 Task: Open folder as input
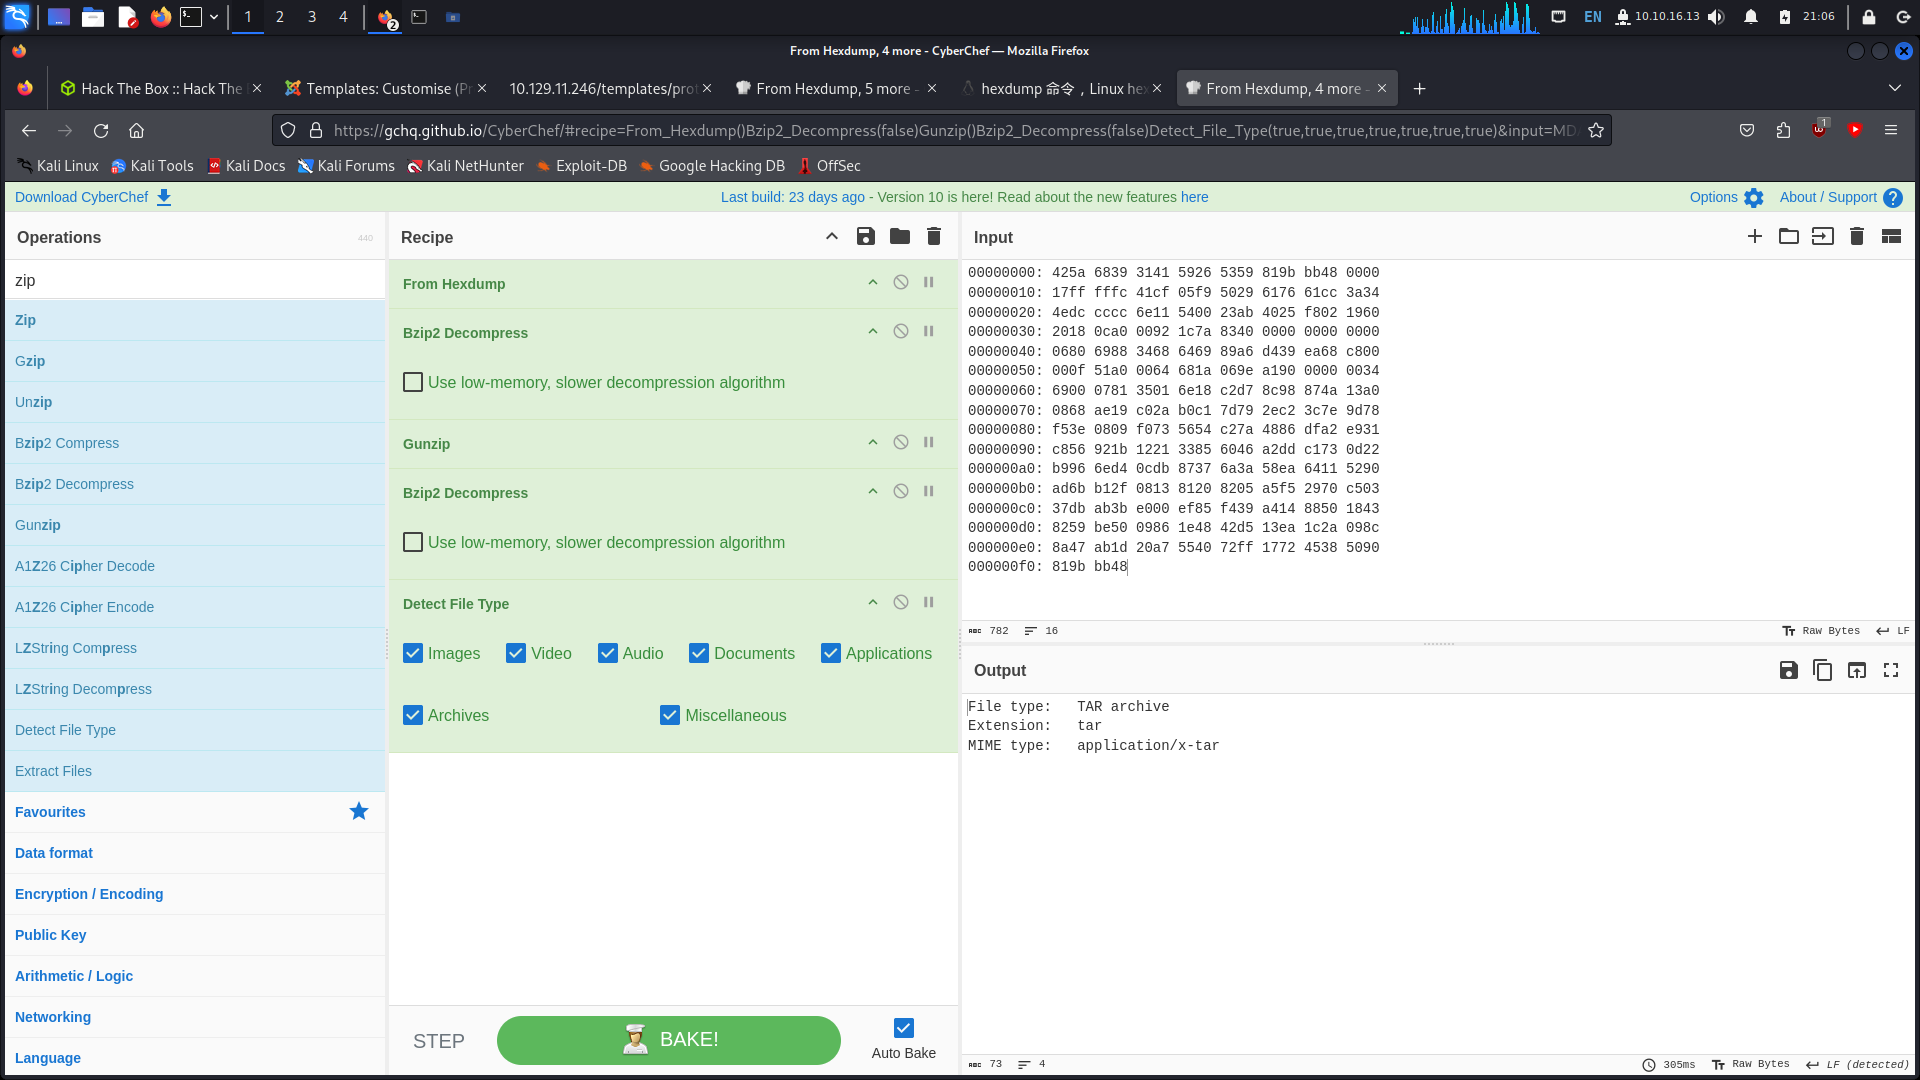(1789, 237)
